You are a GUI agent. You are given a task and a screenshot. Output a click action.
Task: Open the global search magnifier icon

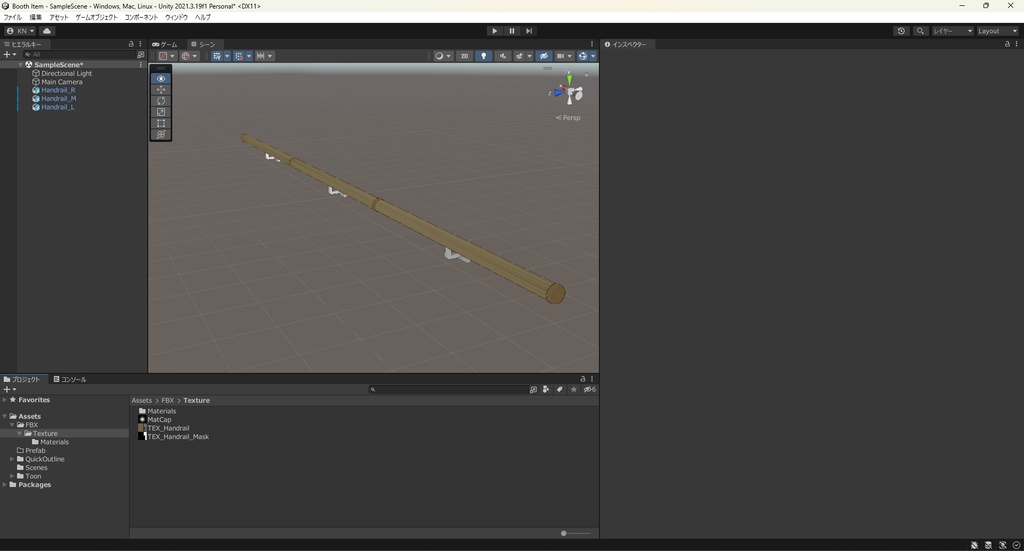(920, 31)
